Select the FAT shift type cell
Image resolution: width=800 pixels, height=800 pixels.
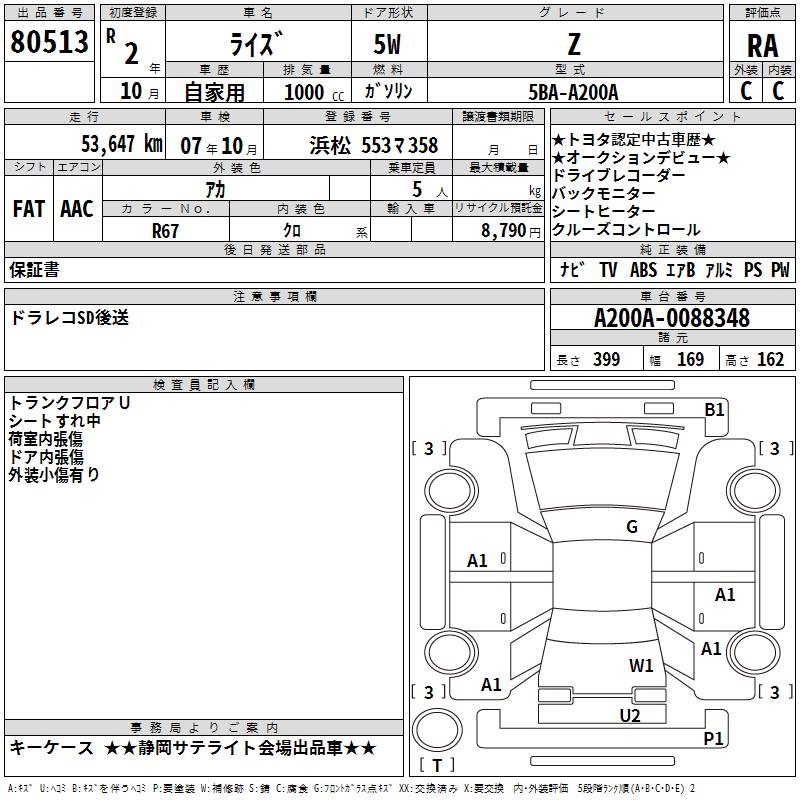tap(28, 209)
